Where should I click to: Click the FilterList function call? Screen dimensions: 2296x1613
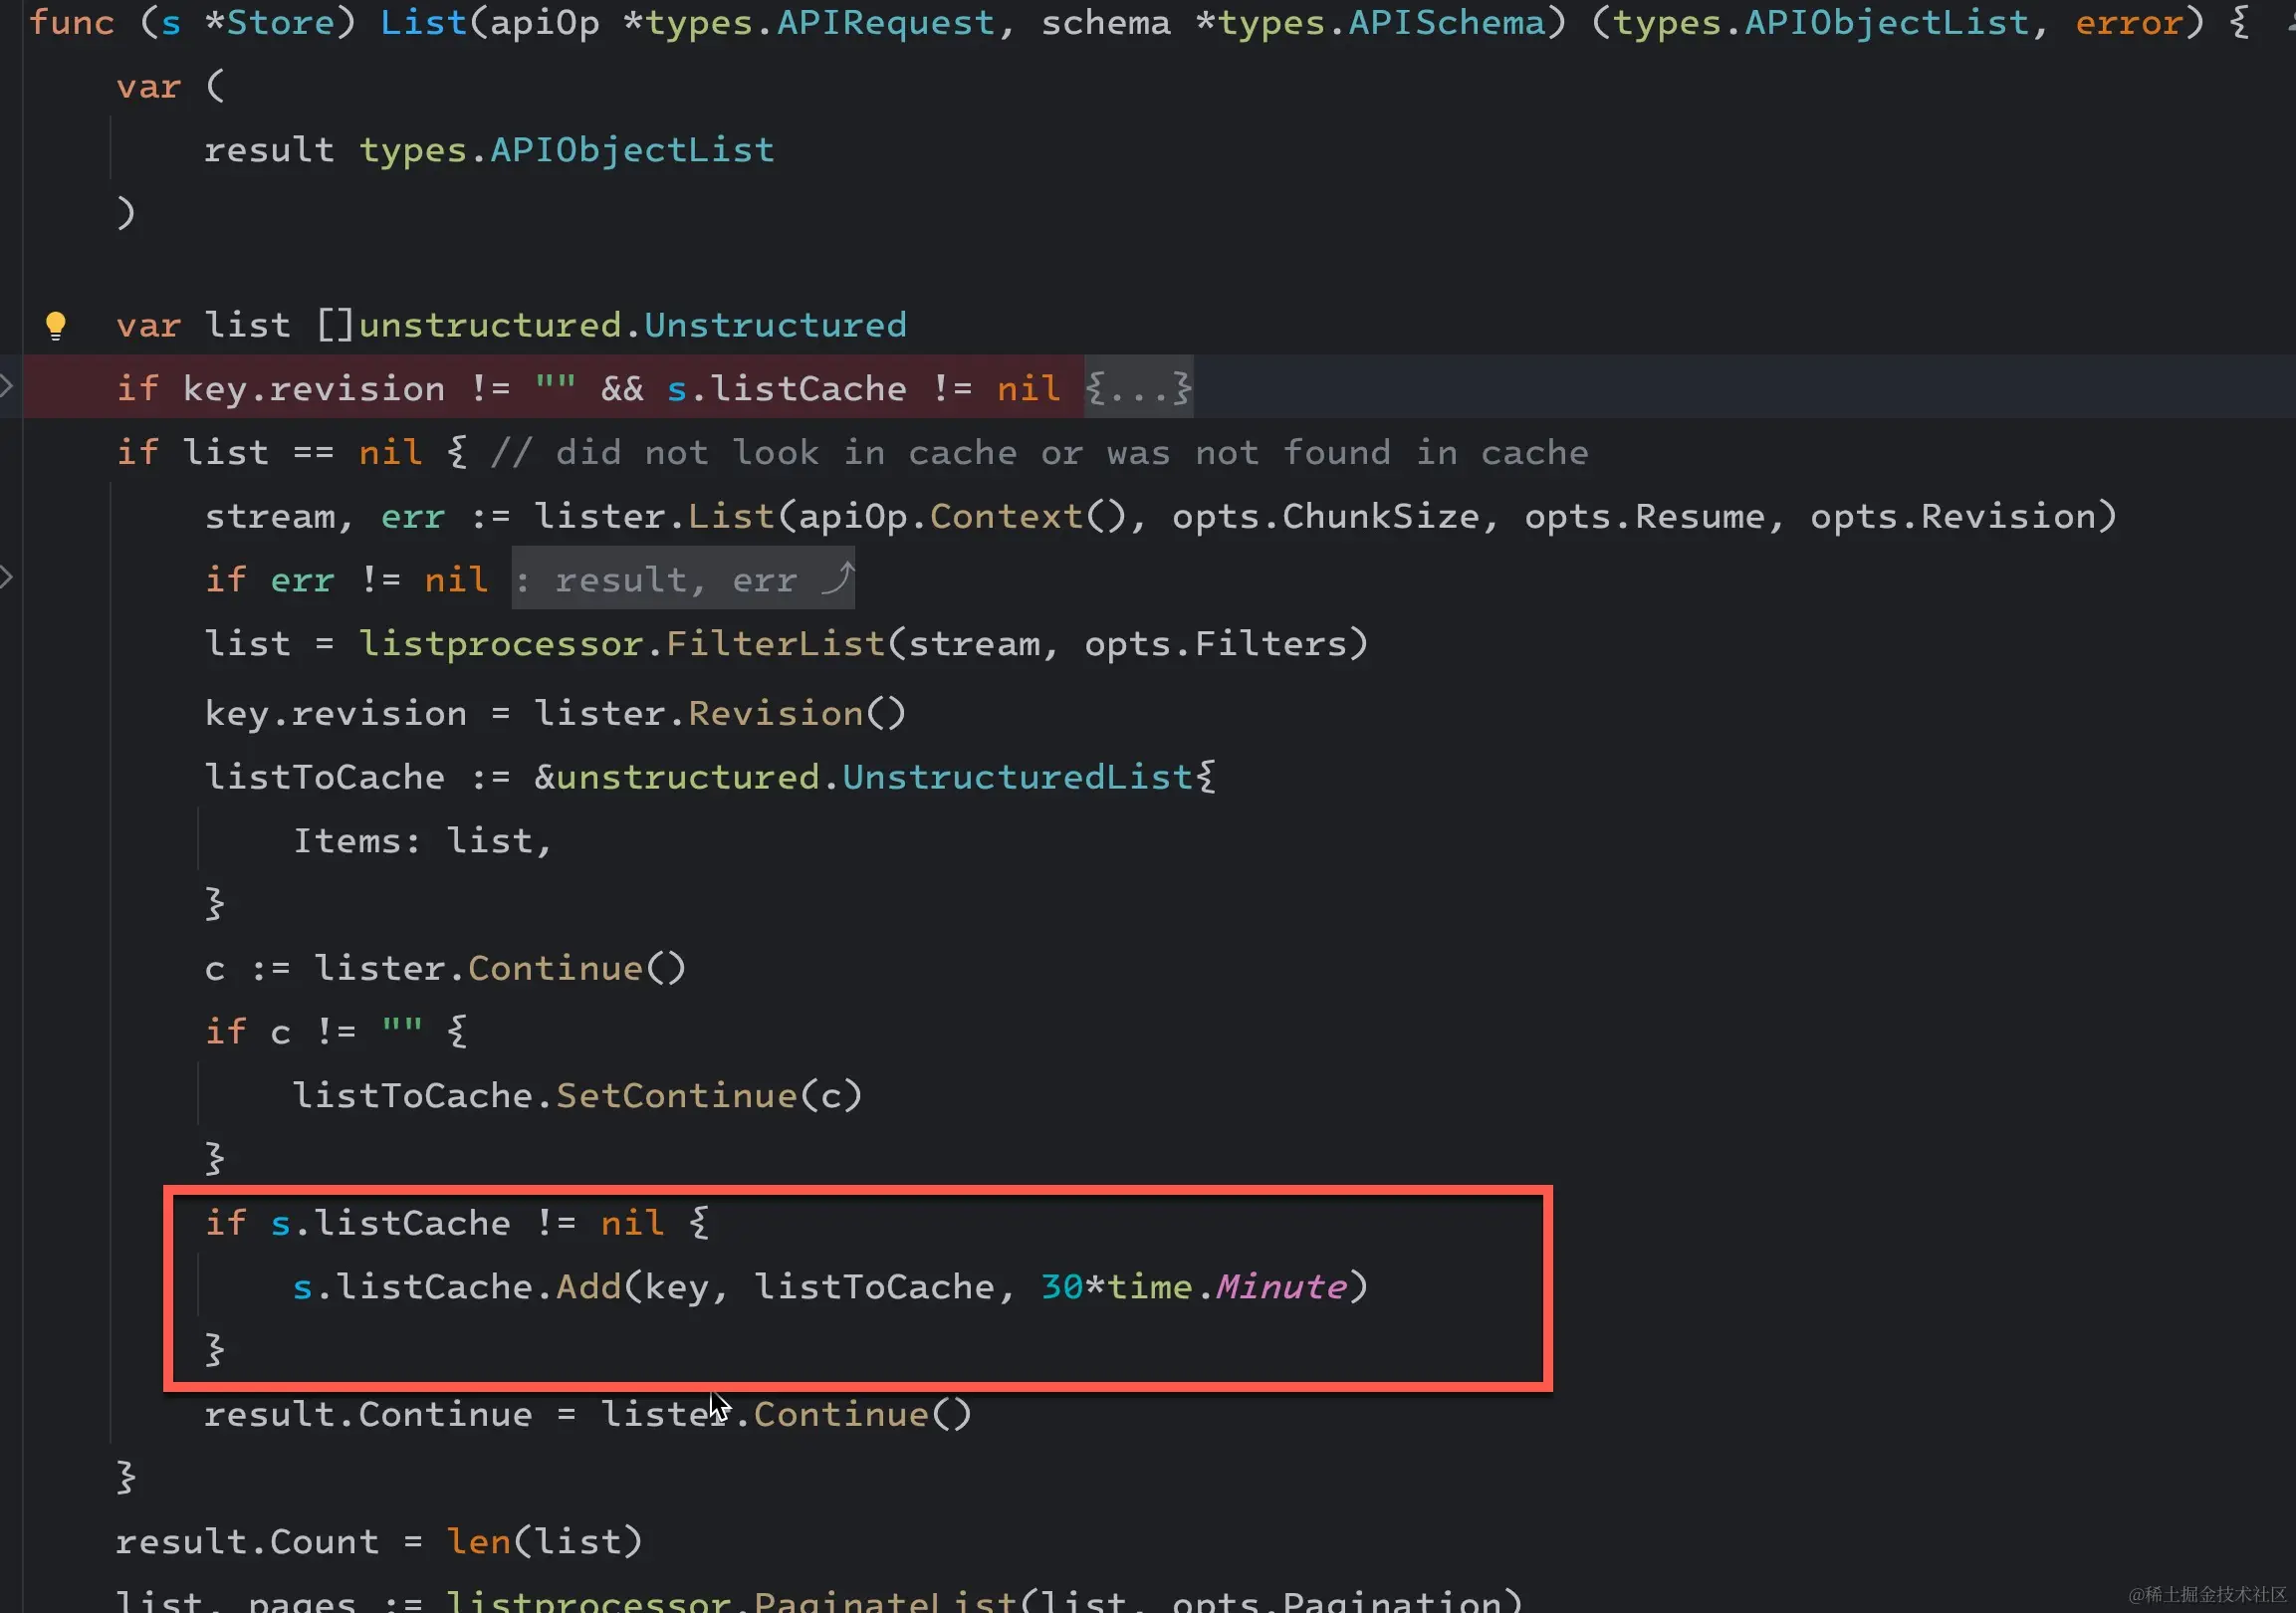pos(775,644)
